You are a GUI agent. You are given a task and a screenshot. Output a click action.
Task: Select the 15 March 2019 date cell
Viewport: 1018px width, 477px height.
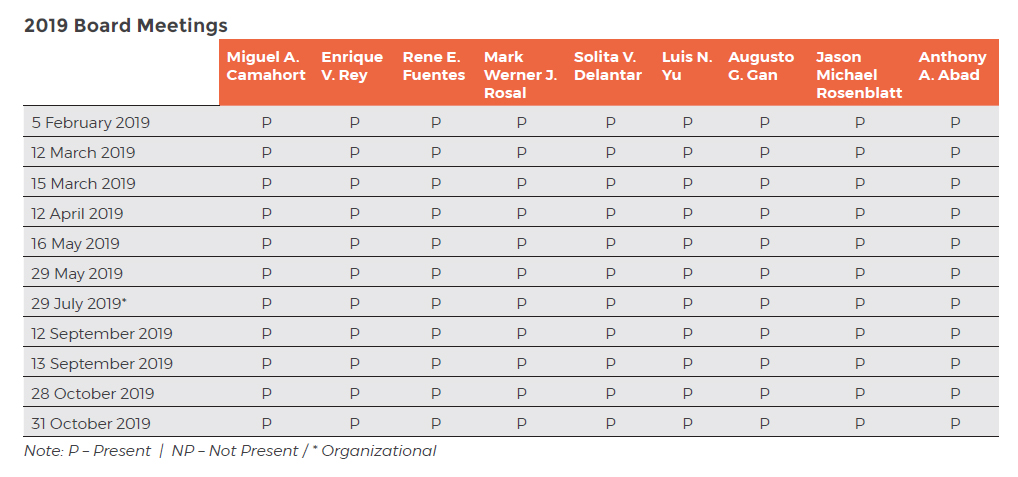point(83,184)
